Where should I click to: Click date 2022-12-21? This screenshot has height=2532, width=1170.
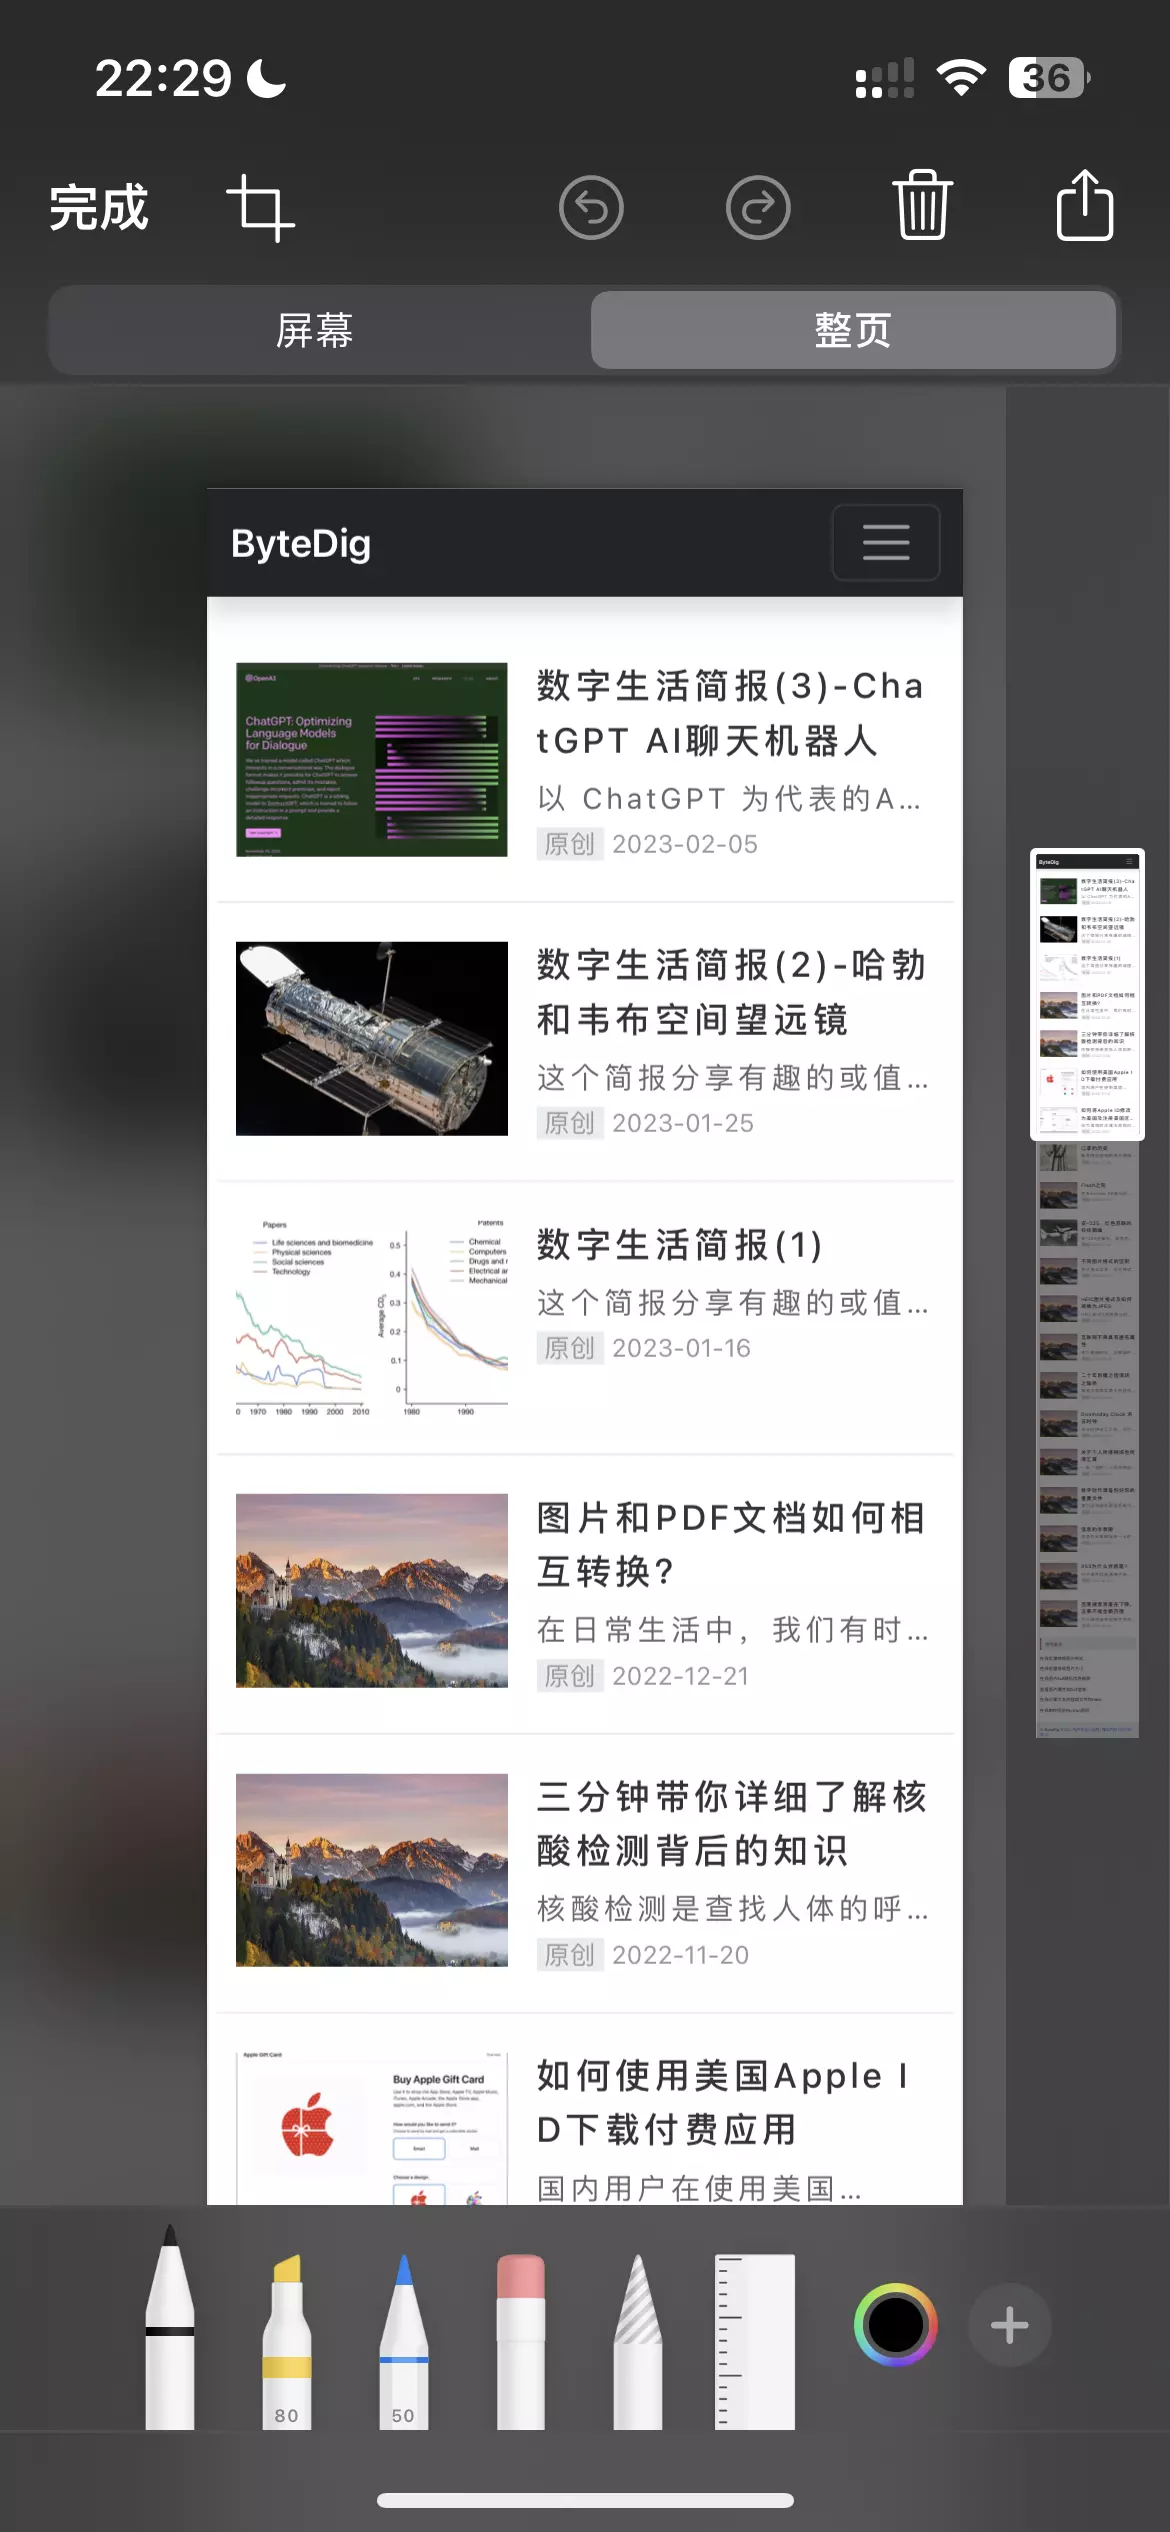tap(680, 1676)
